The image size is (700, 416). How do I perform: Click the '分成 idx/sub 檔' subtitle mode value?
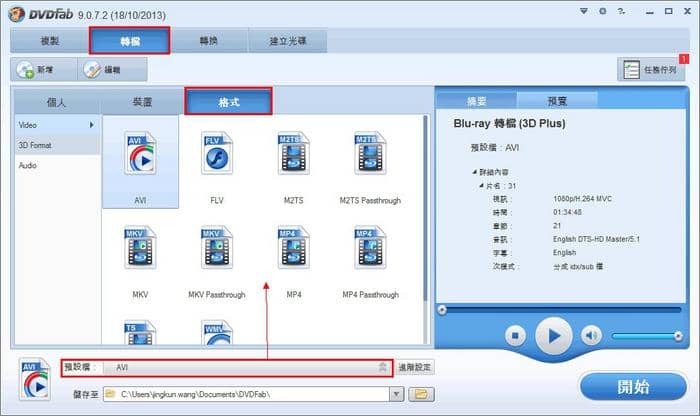[x=578, y=266]
